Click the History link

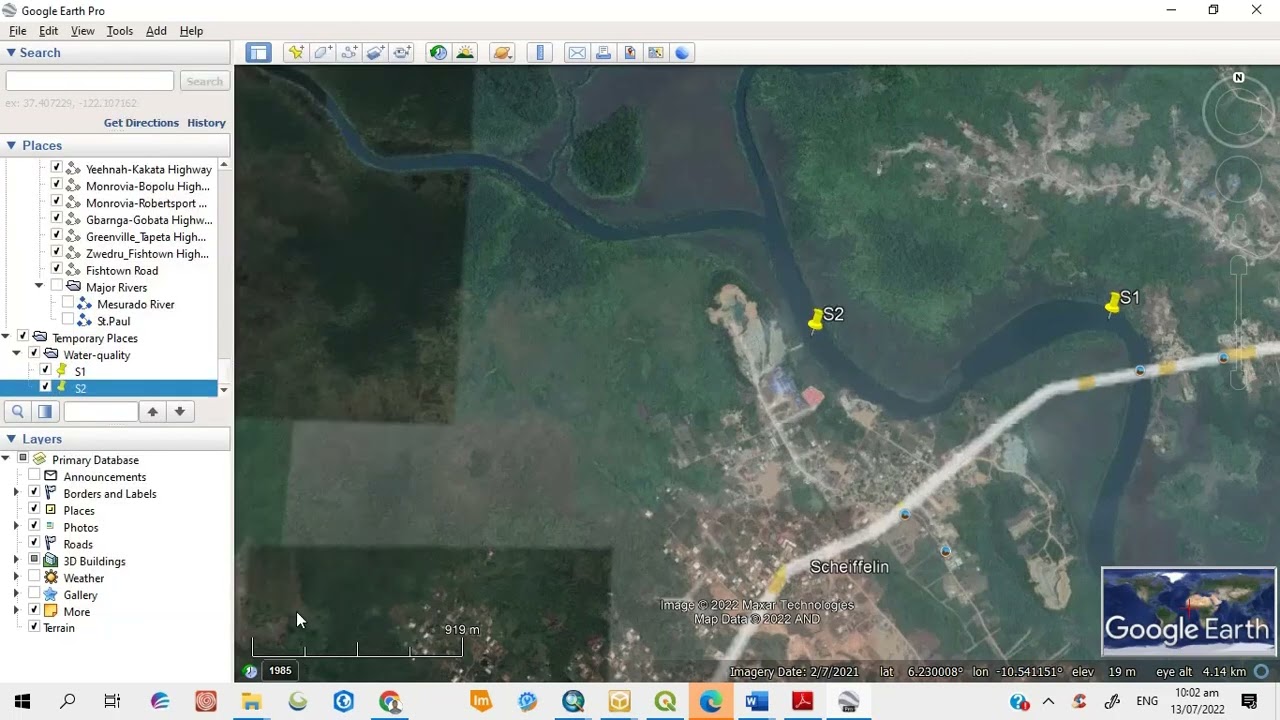[x=206, y=123]
